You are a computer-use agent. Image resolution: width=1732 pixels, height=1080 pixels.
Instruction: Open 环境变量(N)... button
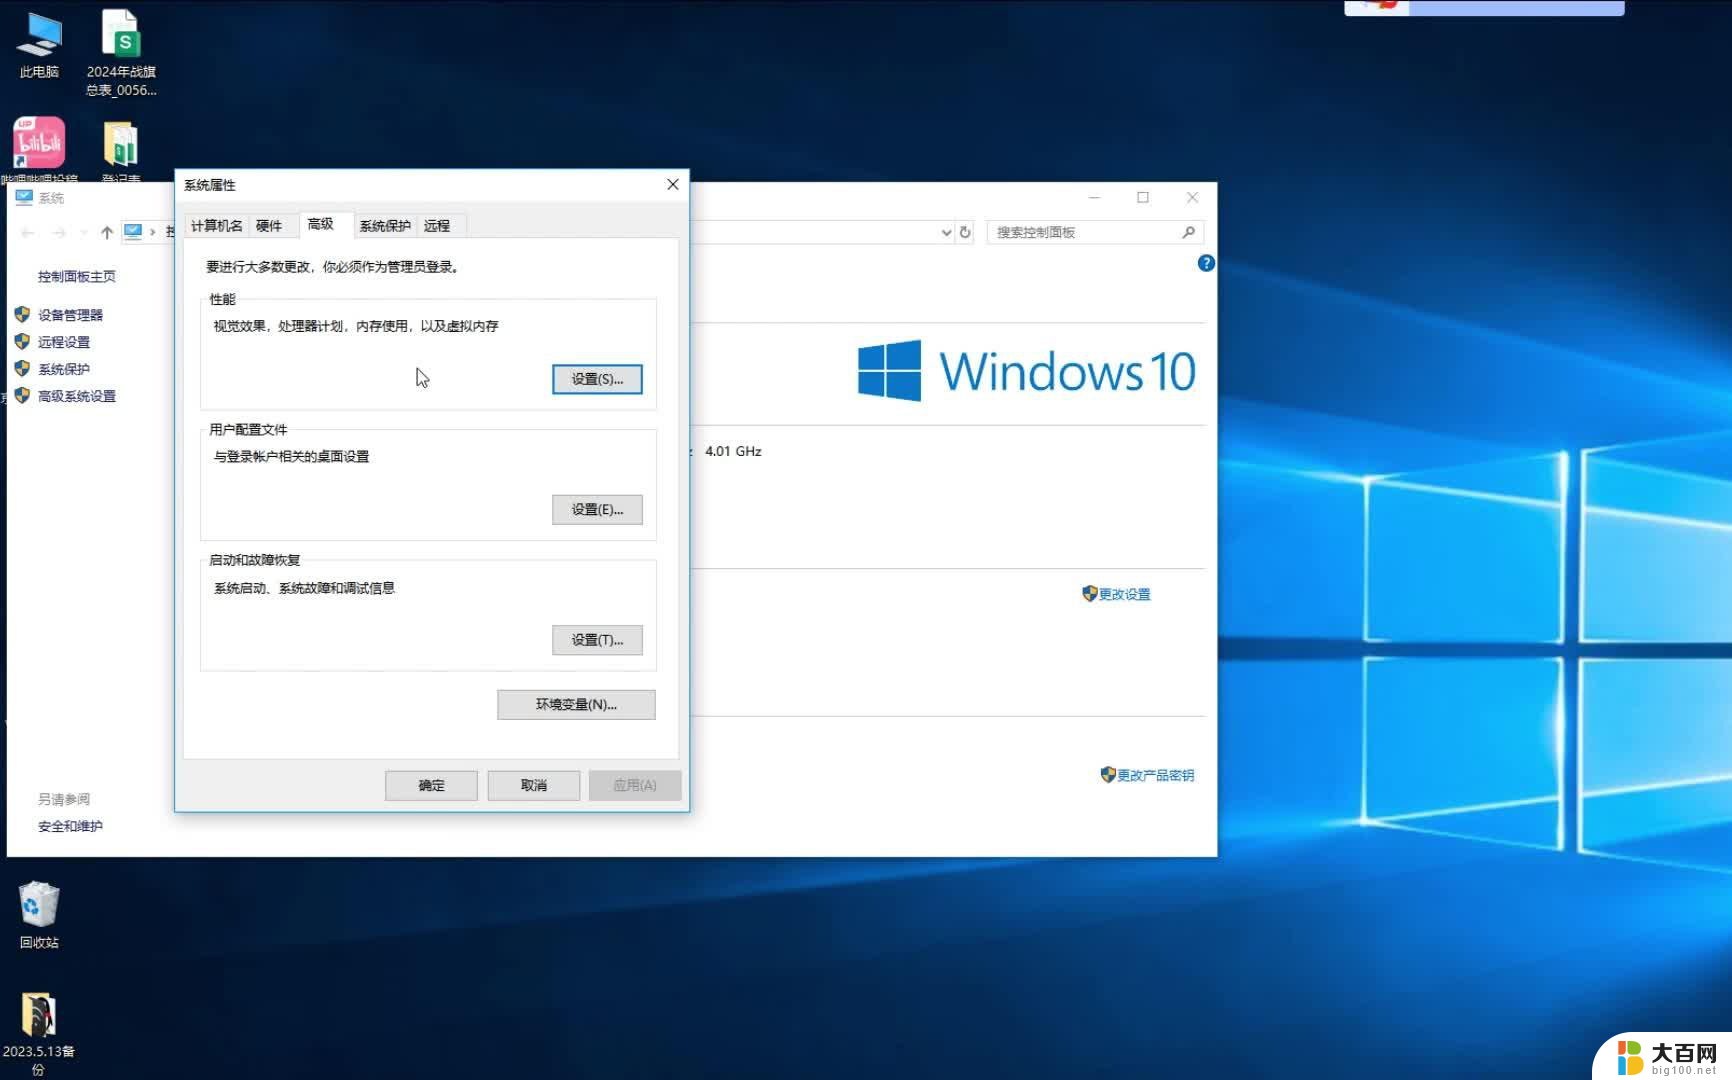tap(576, 705)
